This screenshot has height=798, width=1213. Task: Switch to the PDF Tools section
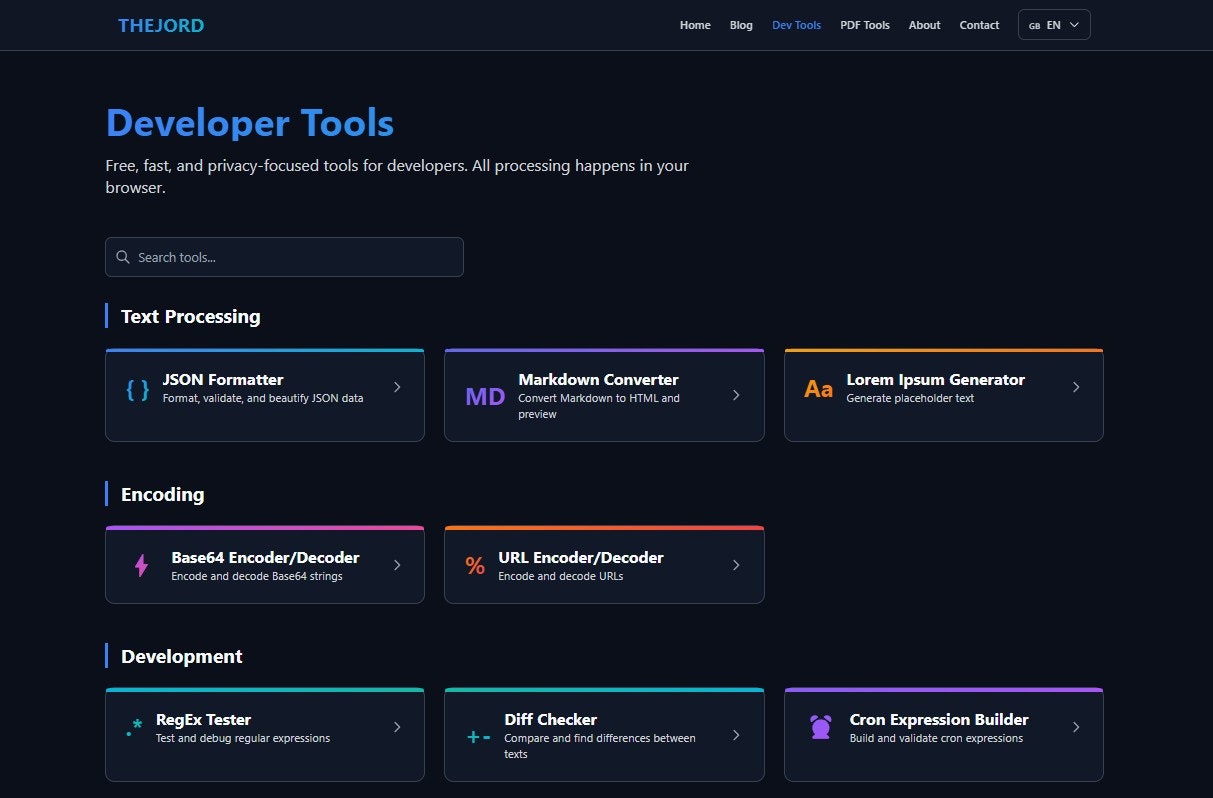(864, 25)
